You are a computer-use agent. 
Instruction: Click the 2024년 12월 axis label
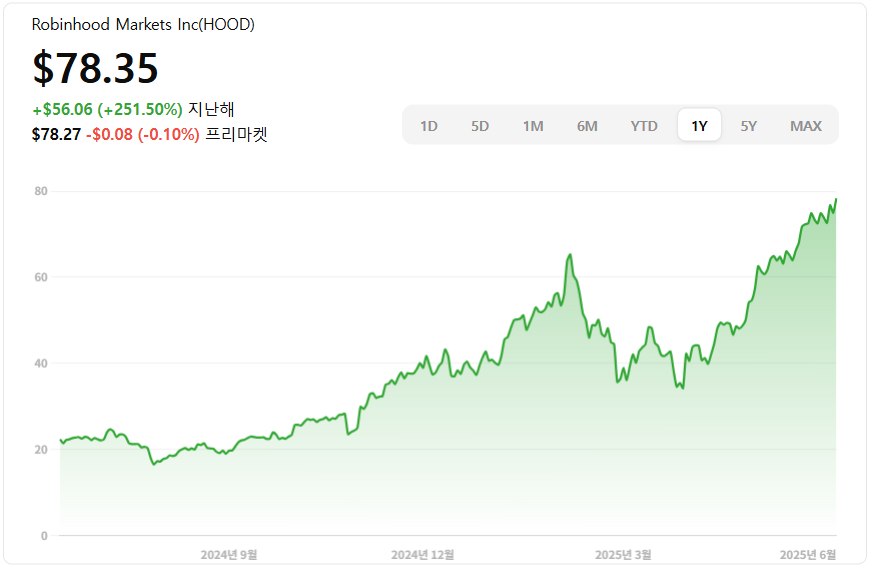point(423,554)
